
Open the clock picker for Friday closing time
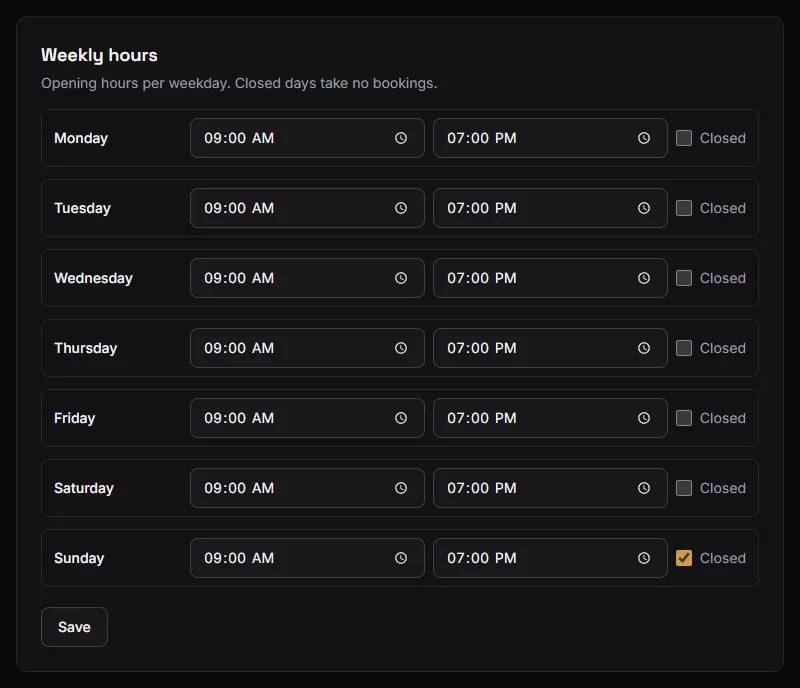coord(644,418)
